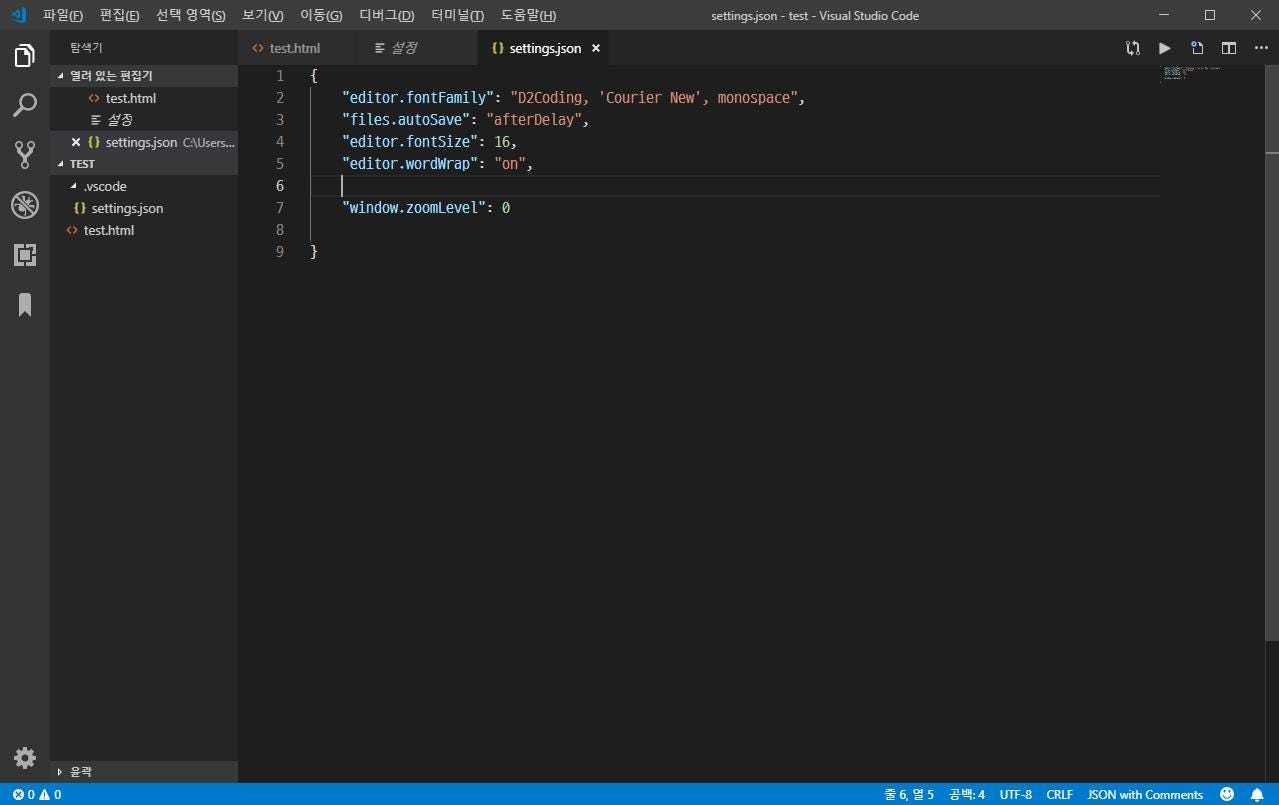Click JSON with Comments language mode

(1144, 794)
